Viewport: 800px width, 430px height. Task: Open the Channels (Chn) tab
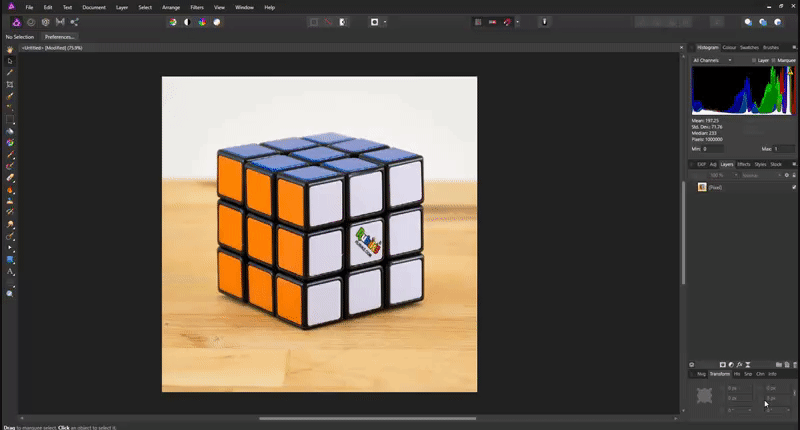click(760, 374)
